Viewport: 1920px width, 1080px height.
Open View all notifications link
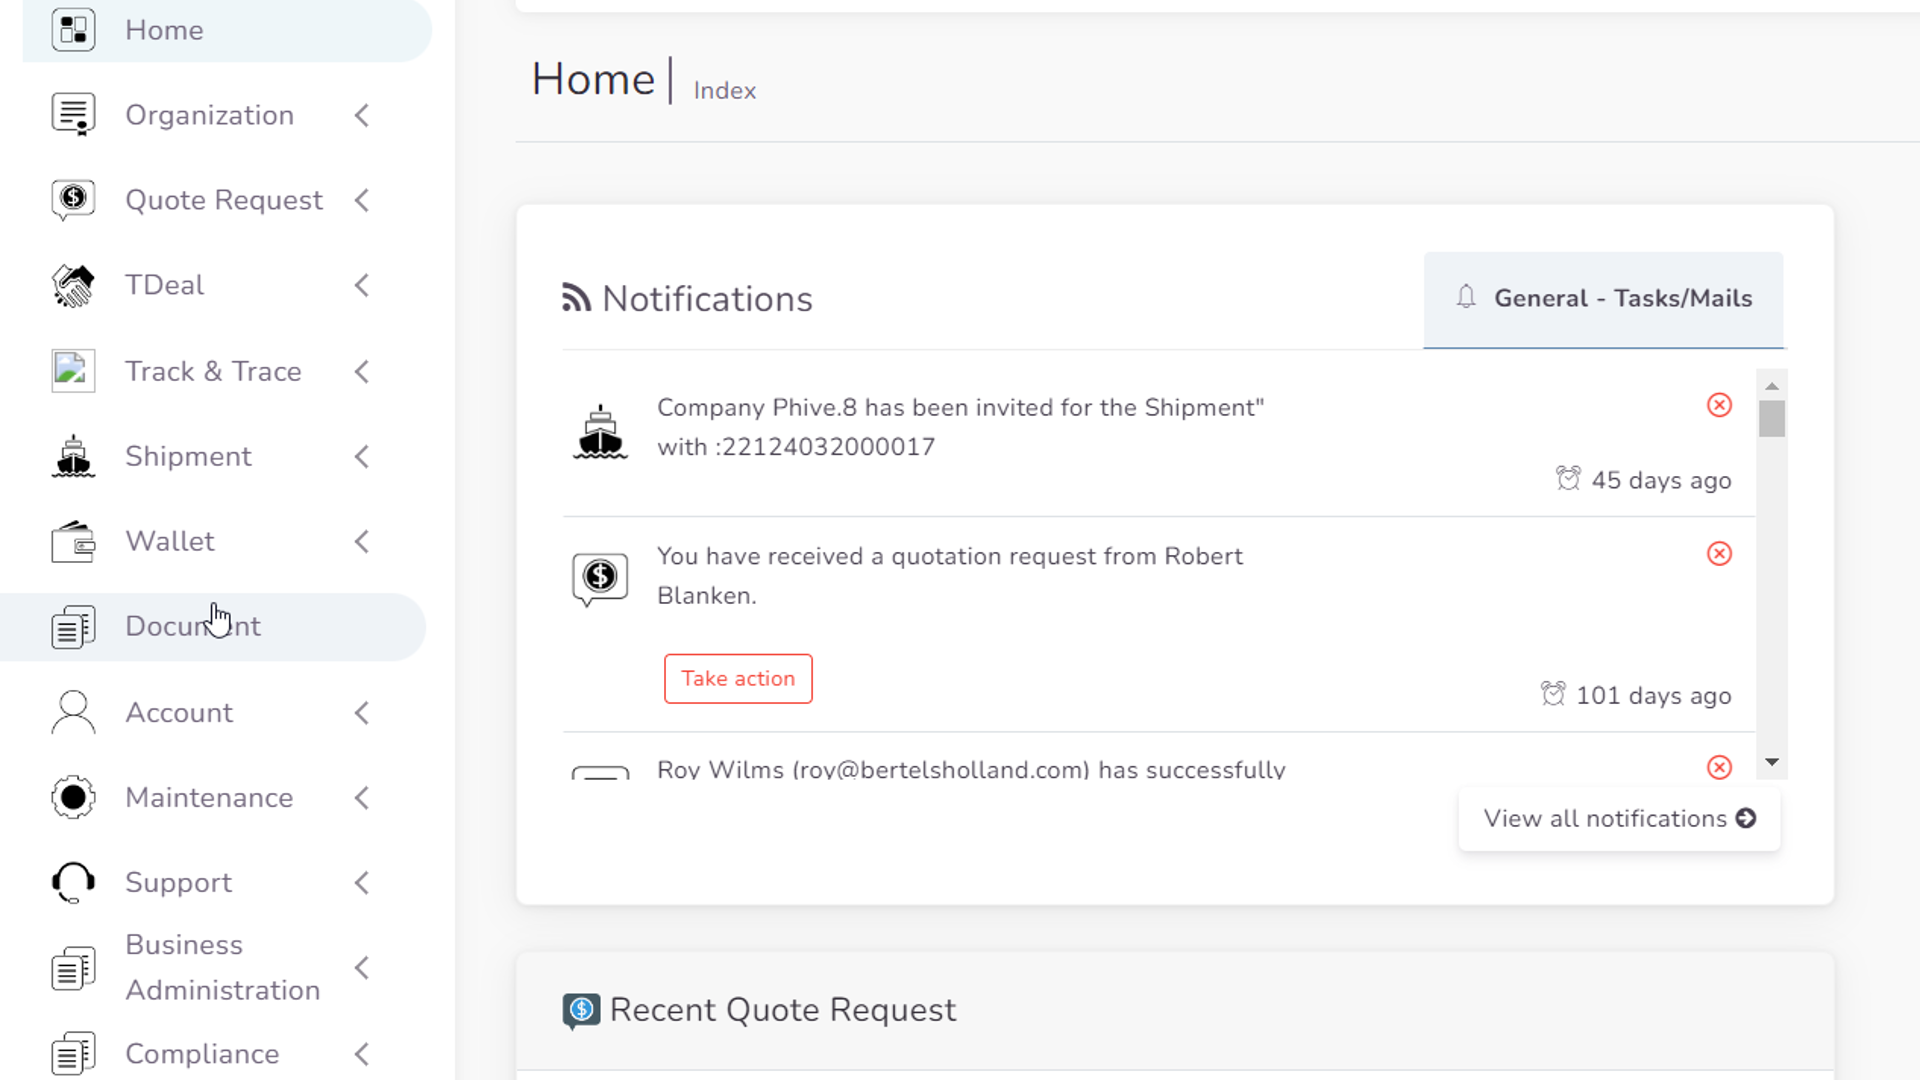pos(1619,819)
